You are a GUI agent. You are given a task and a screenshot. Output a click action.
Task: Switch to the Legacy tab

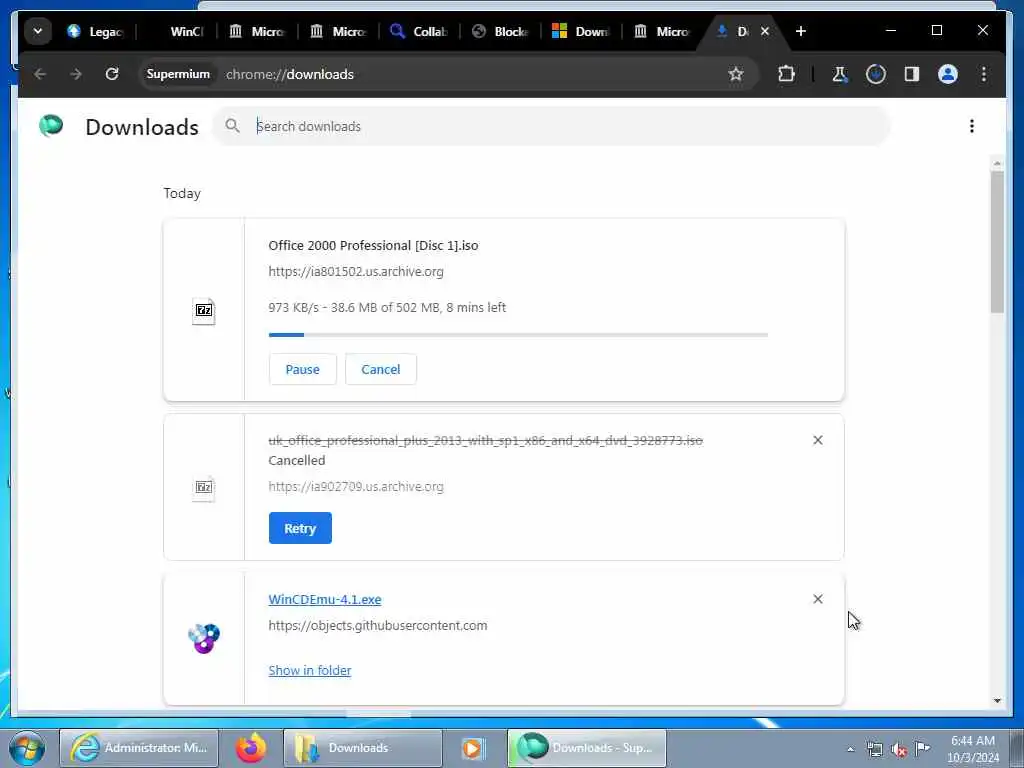point(95,31)
